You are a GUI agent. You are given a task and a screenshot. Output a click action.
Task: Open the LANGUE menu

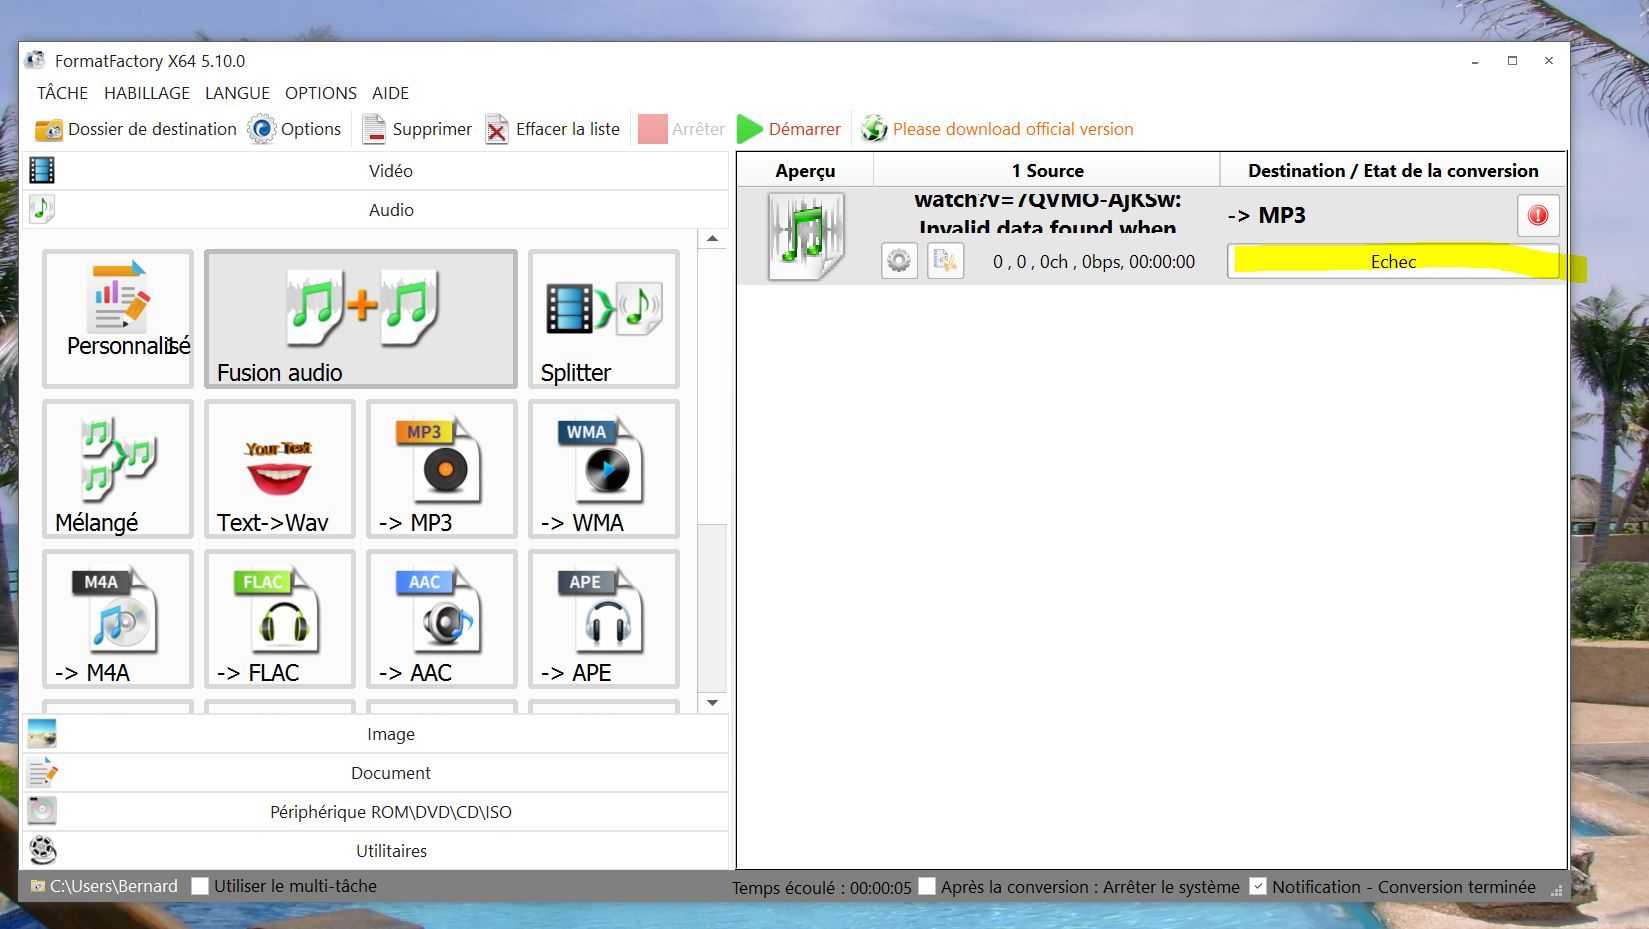237,93
